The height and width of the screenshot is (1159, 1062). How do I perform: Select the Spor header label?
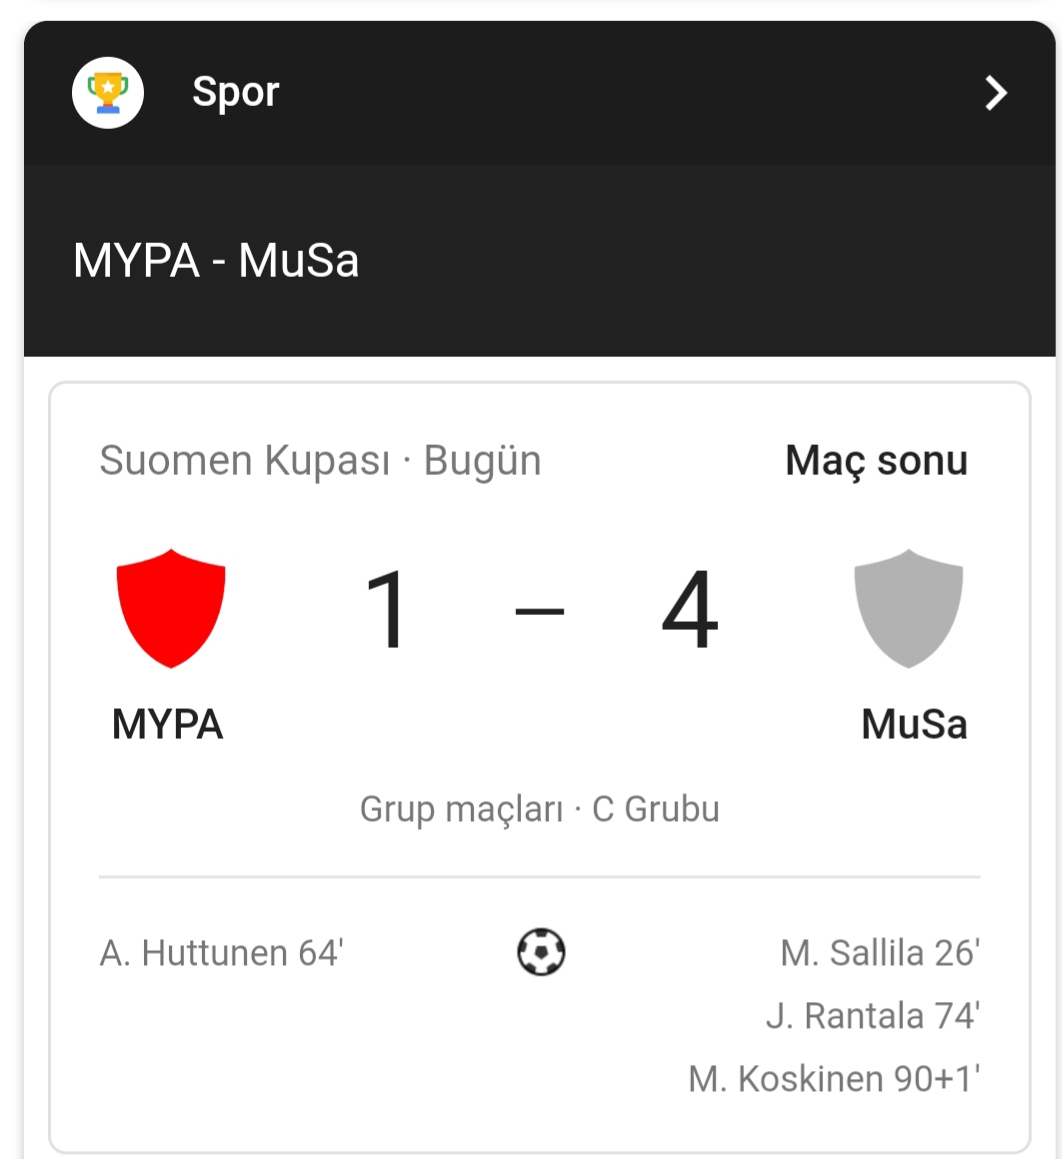[236, 93]
